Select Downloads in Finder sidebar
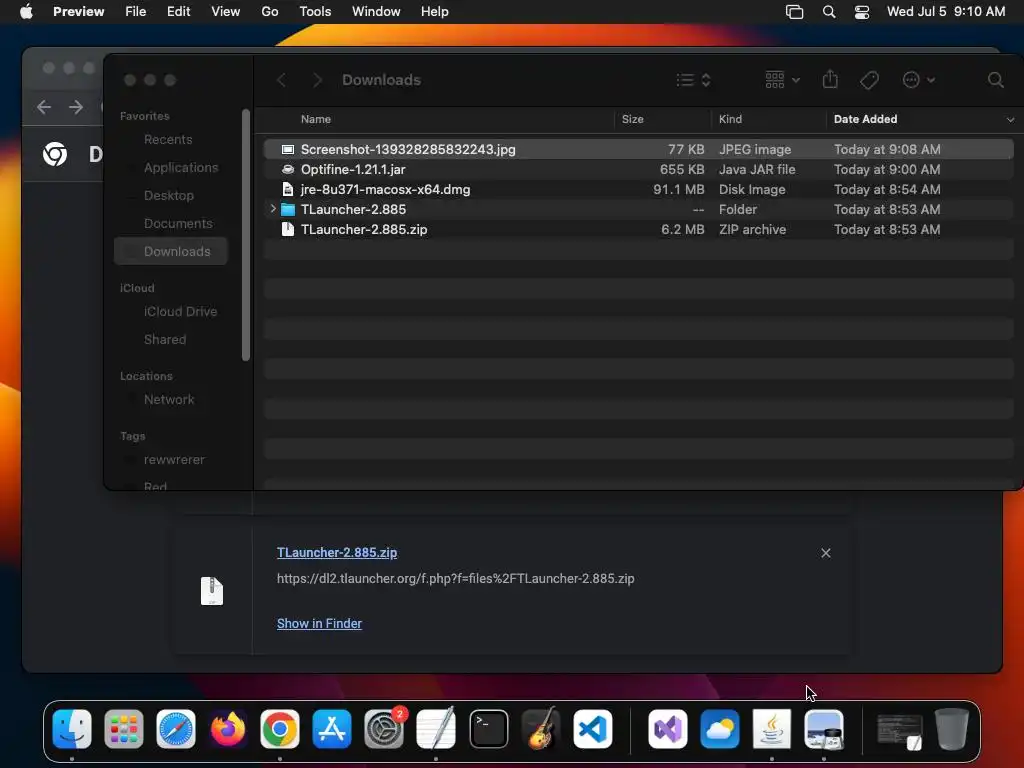Screen dimensions: 1024x768 click(x=170, y=251)
